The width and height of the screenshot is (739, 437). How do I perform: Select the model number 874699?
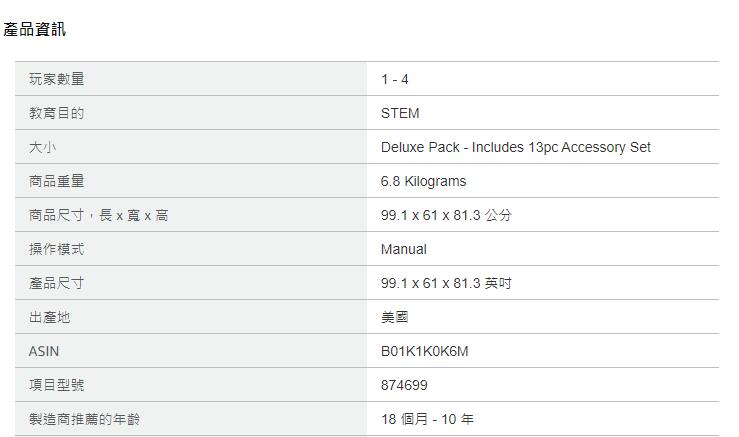404,385
